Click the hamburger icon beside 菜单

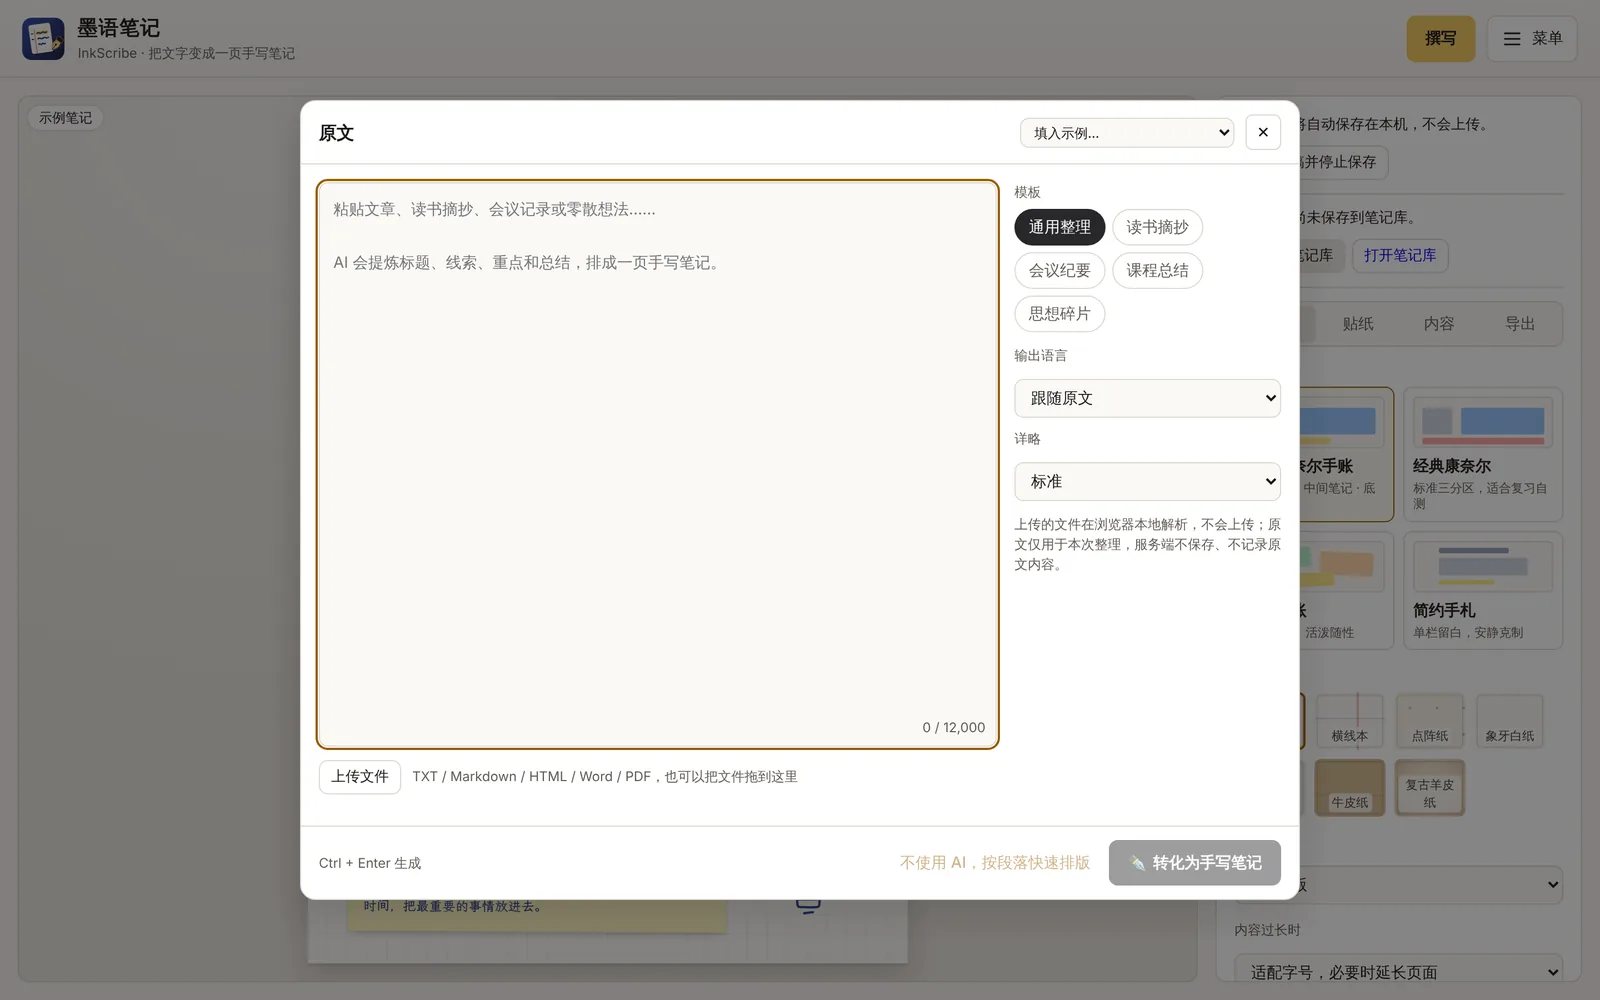tap(1512, 39)
